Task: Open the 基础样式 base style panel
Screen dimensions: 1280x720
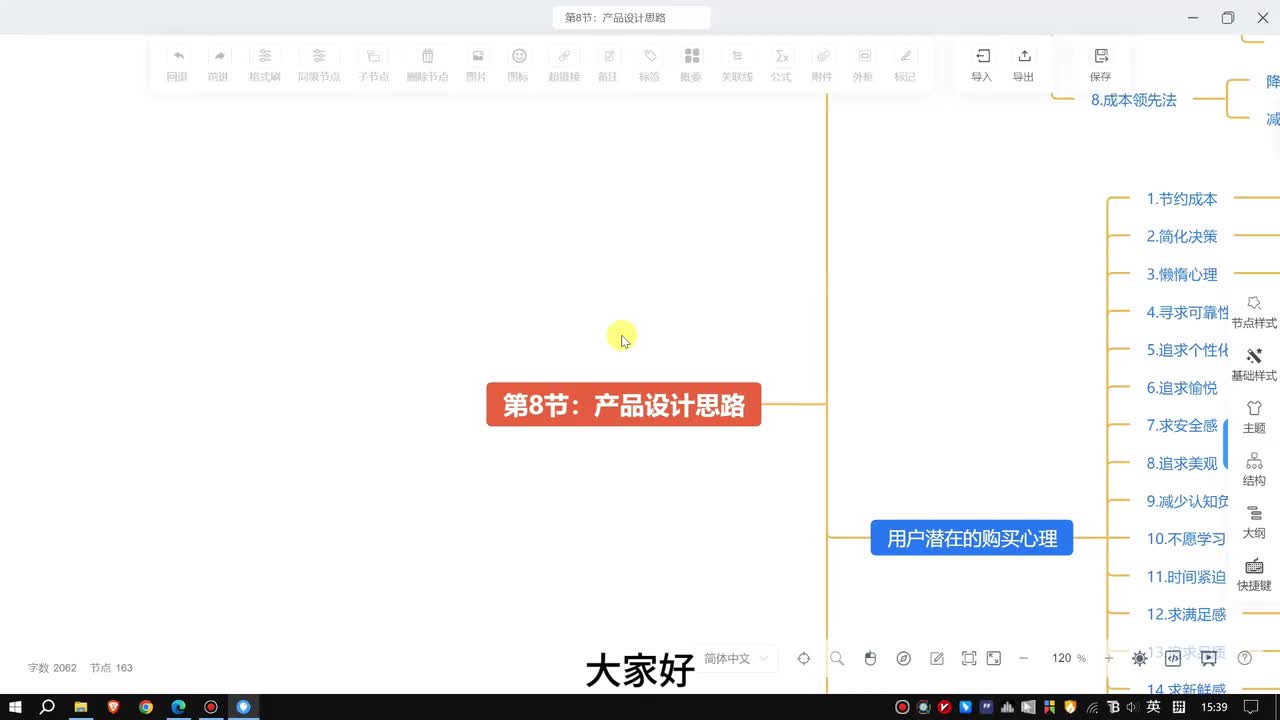Action: pos(1254,364)
